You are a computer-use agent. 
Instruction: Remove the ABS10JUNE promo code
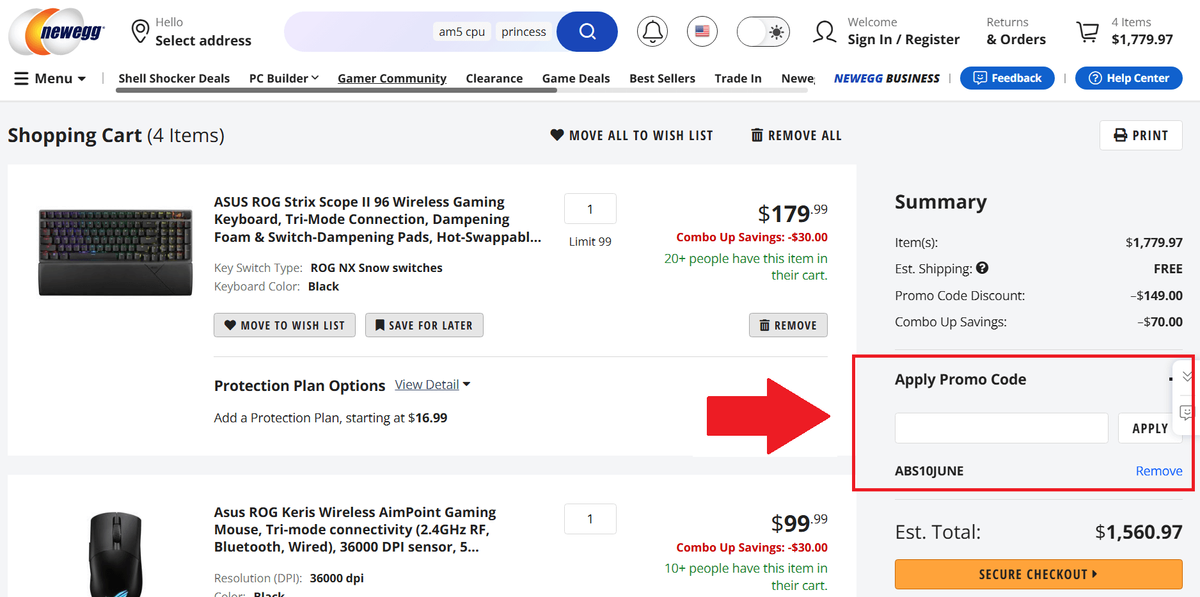(x=1158, y=470)
